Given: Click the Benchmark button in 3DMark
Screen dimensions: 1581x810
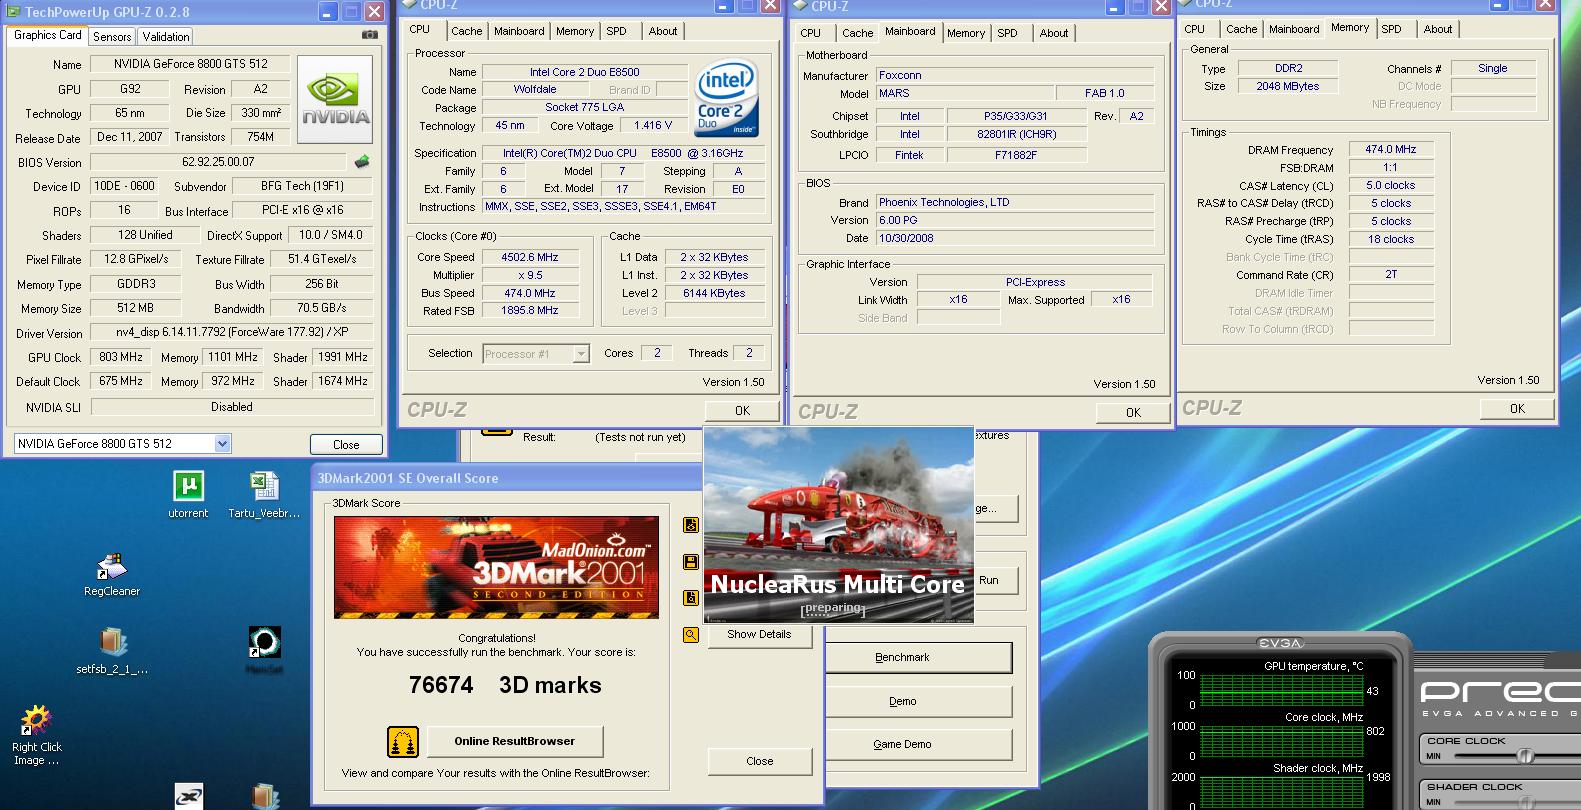Looking at the screenshot, I should click(902, 657).
